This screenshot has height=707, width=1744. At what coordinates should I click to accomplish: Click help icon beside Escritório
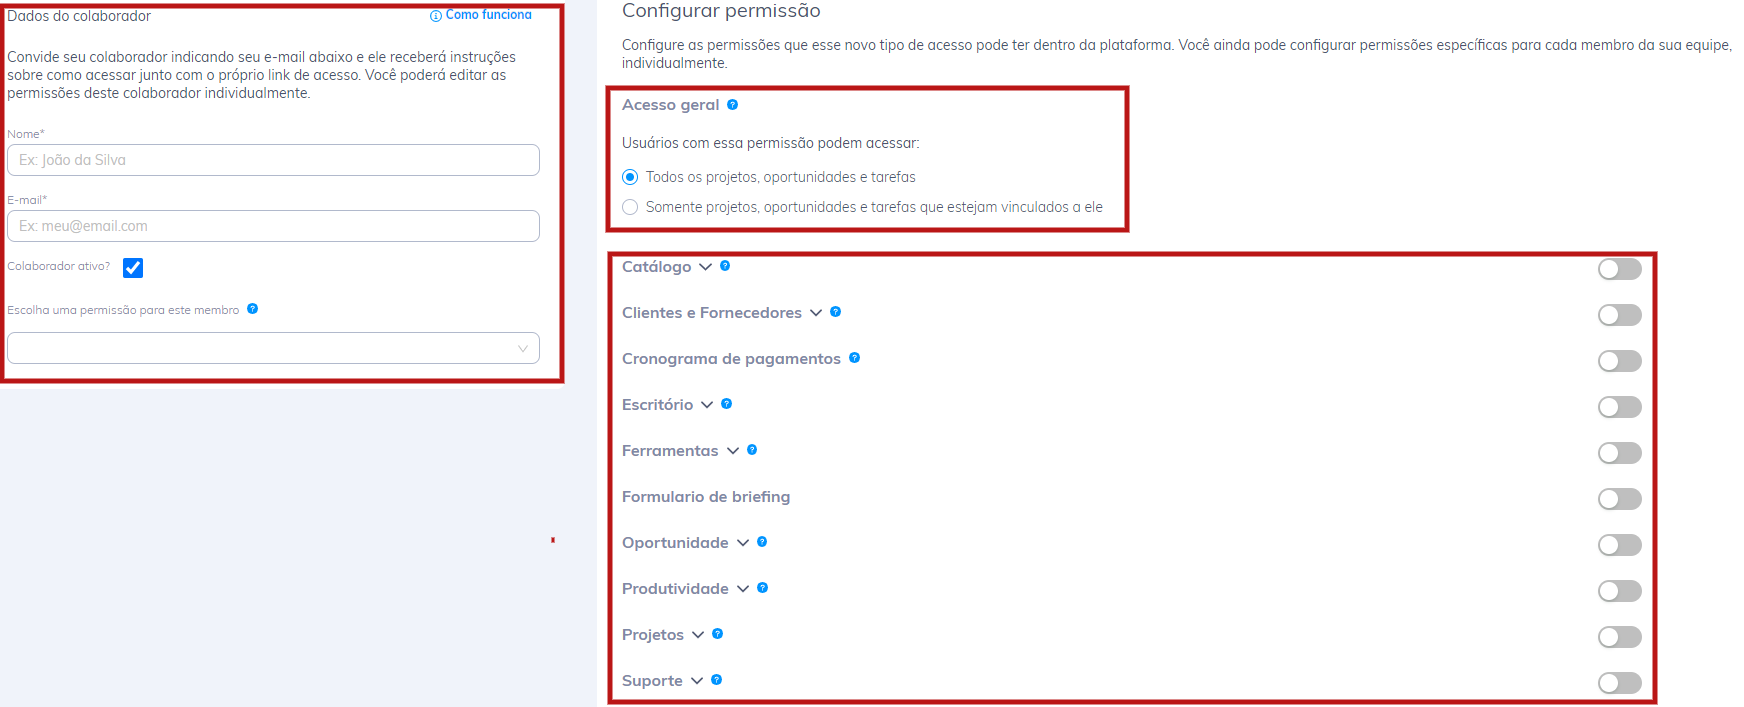726,404
